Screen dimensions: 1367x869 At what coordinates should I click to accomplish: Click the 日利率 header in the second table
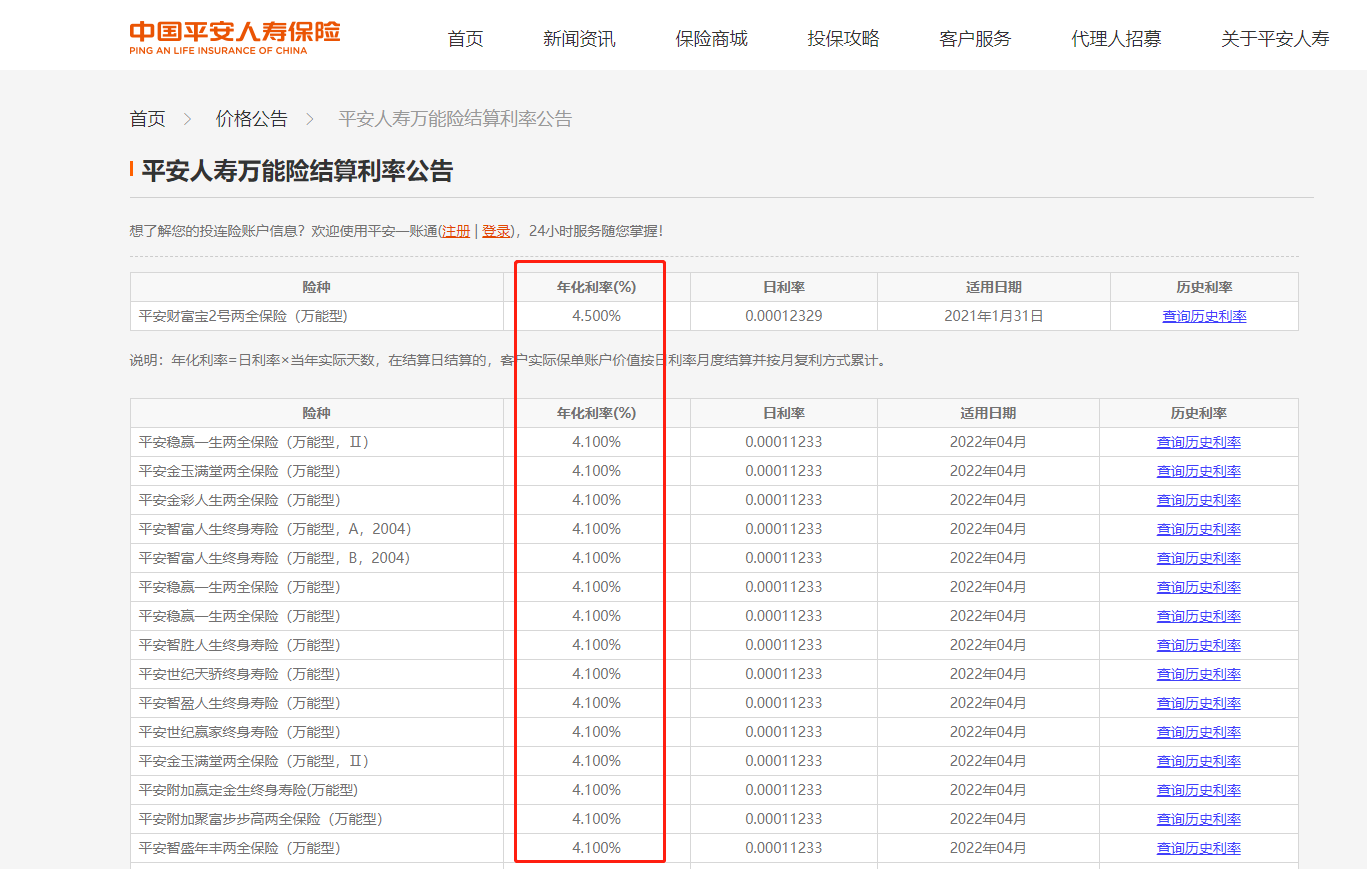(x=784, y=413)
